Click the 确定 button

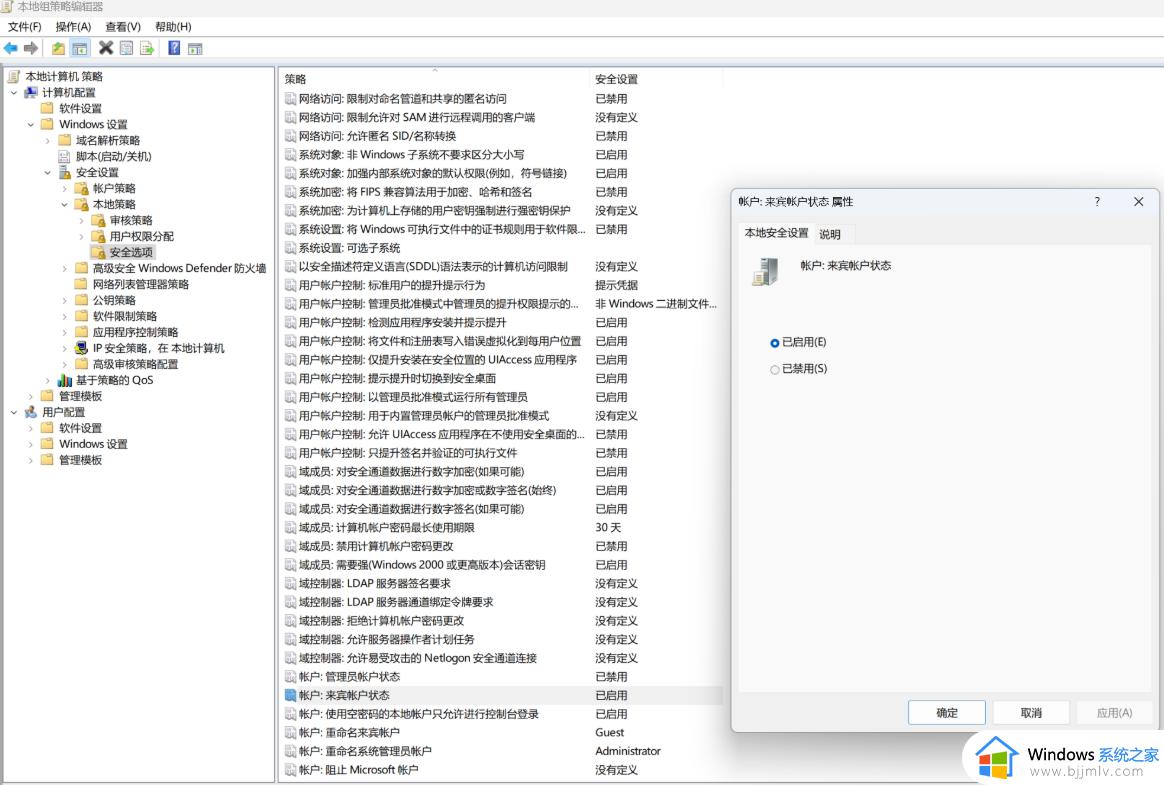click(946, 713)
